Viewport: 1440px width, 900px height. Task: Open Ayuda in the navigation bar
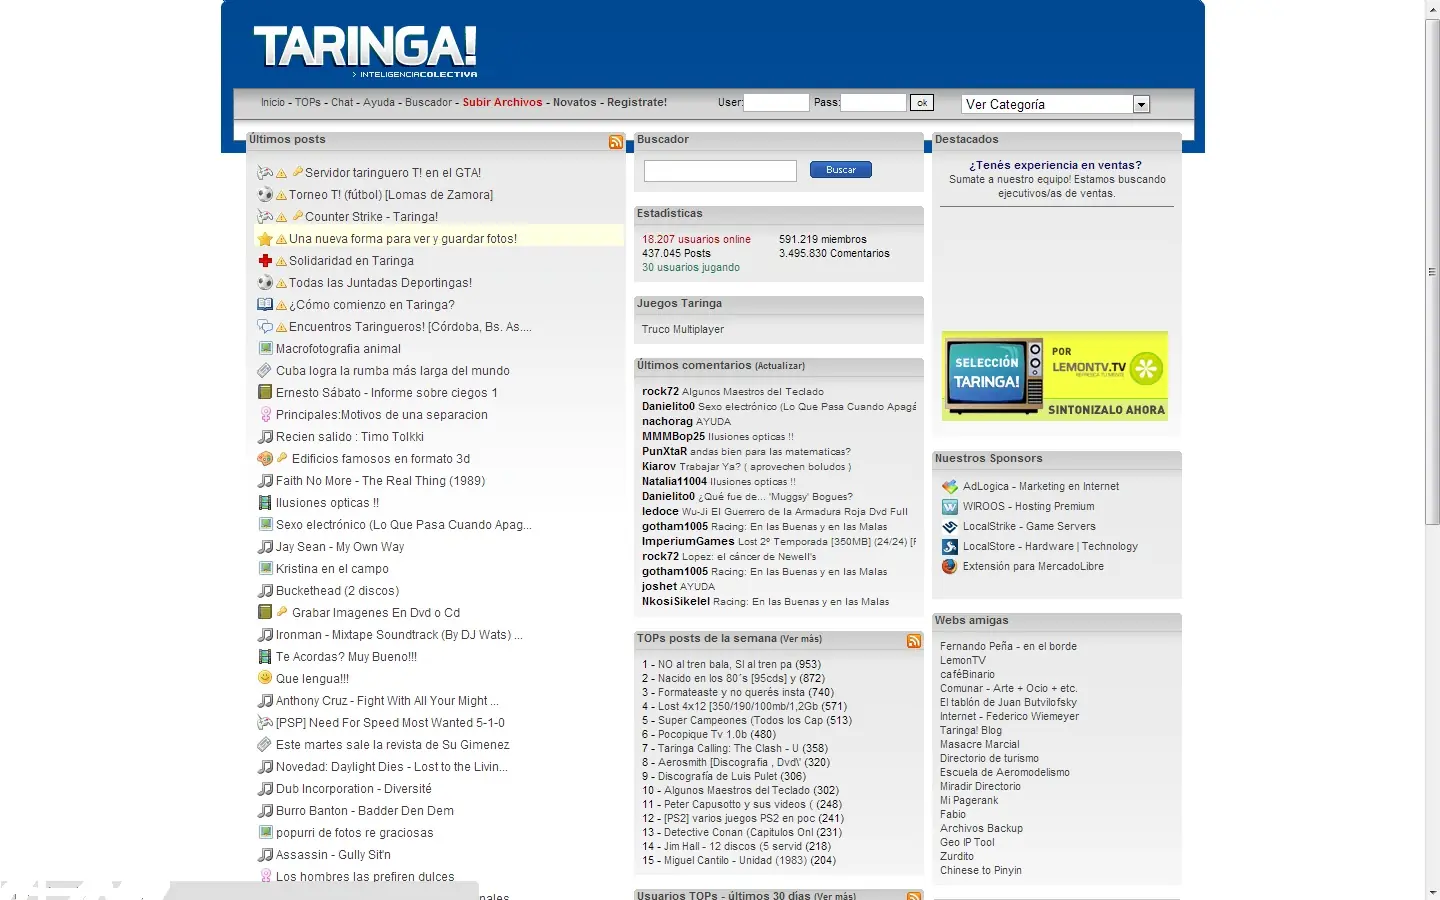(x=379, y=102)
